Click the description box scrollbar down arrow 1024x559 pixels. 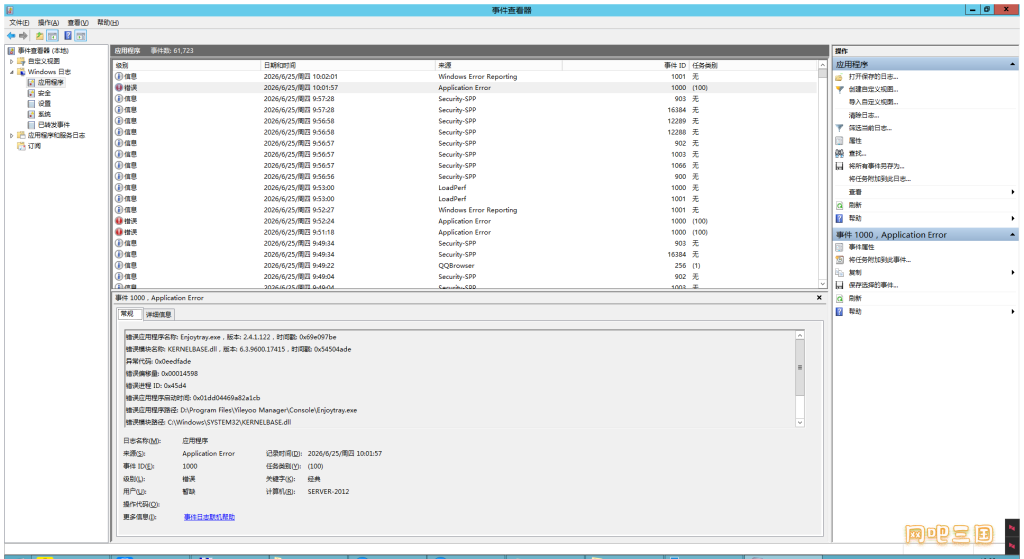[799, 423]
